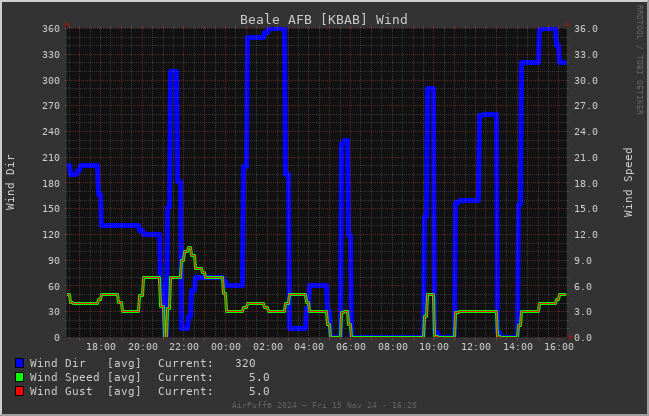Click the 150 left axis value
Viewport: 649px width, 416px height.
pyautogui.click(x=51, y=209)
